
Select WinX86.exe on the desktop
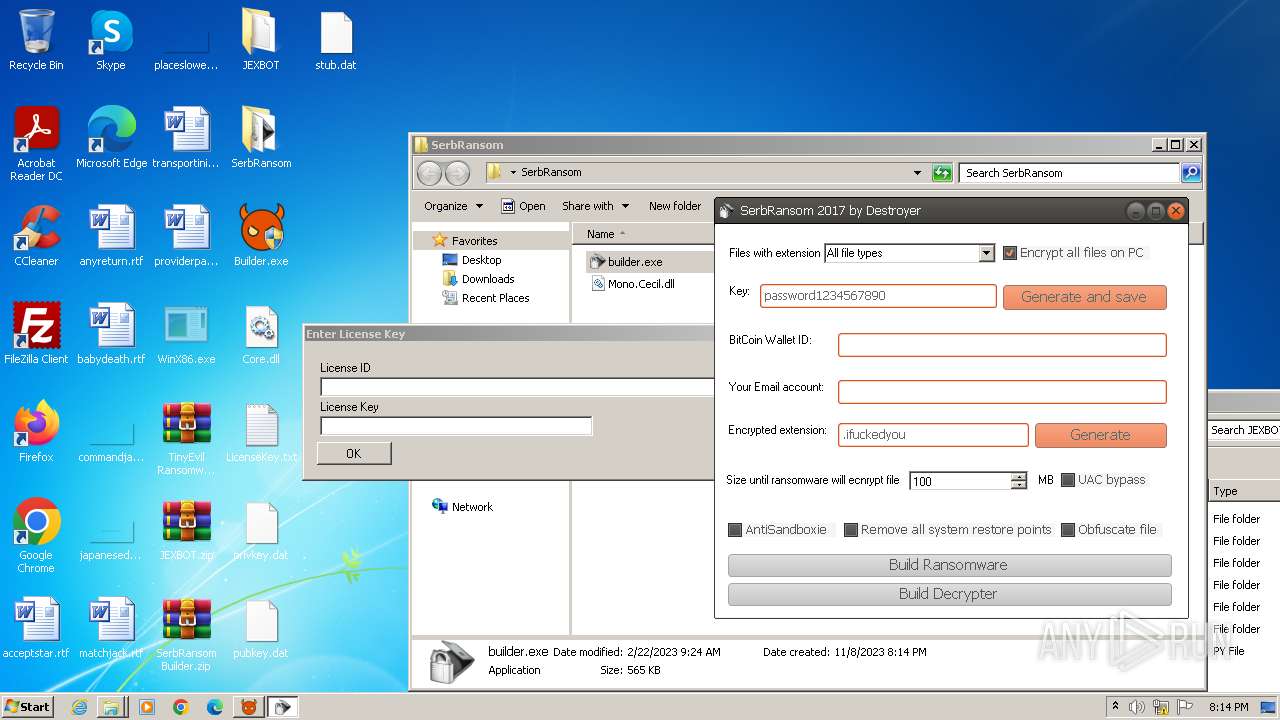point(186,334)
